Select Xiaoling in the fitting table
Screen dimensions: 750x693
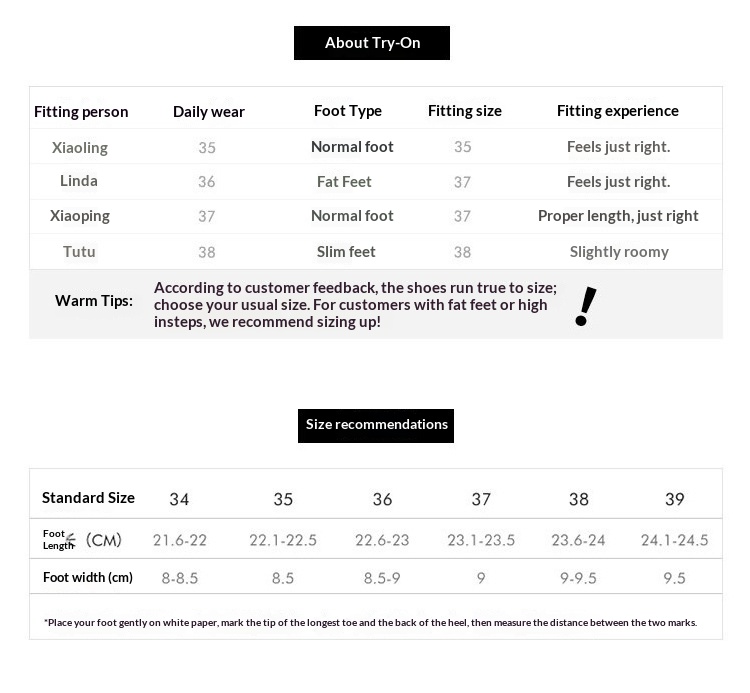click(x=80, y=148)
